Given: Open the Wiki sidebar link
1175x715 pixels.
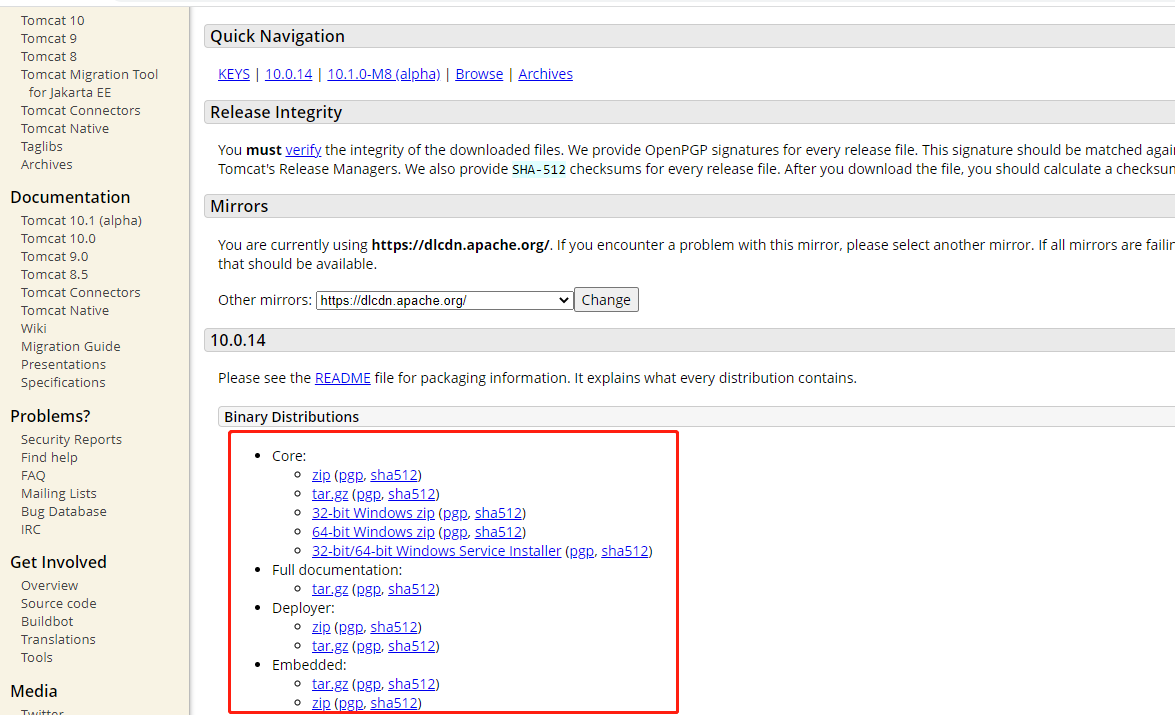Looking at the screenshot, I should tap(34, 328).
